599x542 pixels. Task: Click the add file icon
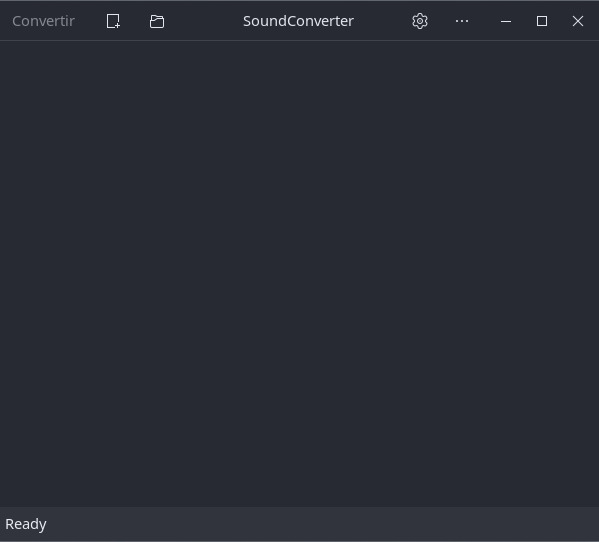click(113, 21)
